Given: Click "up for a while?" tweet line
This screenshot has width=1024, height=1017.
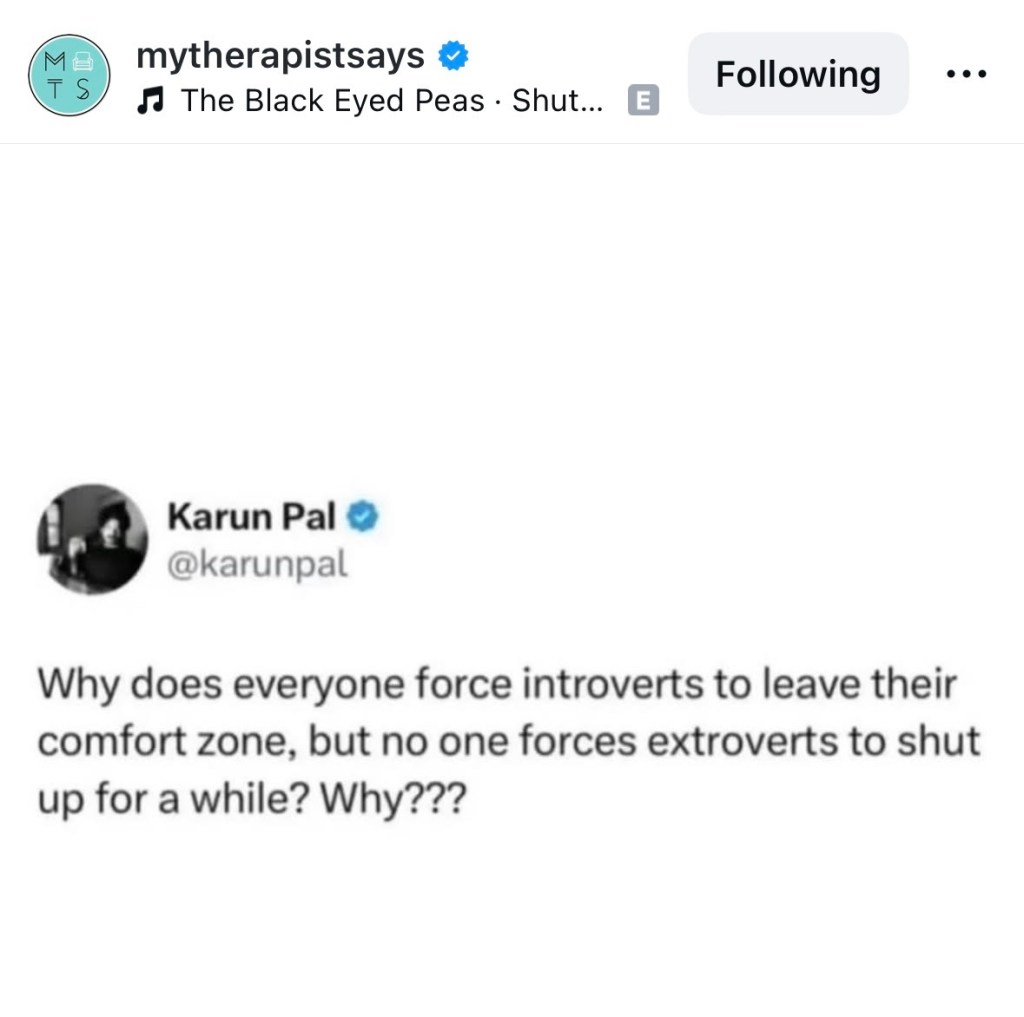Looking at the screenshot, I should pos(173,799).
